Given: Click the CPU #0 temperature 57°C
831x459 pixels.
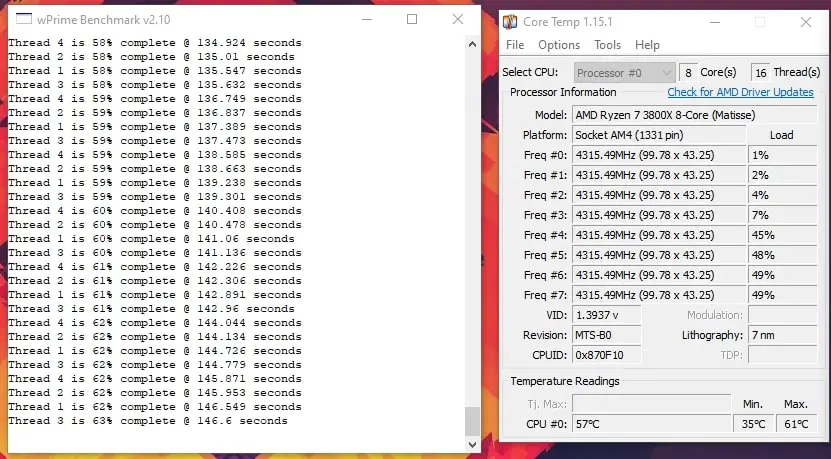Looking at the screenshot, I should click(651, 424).
